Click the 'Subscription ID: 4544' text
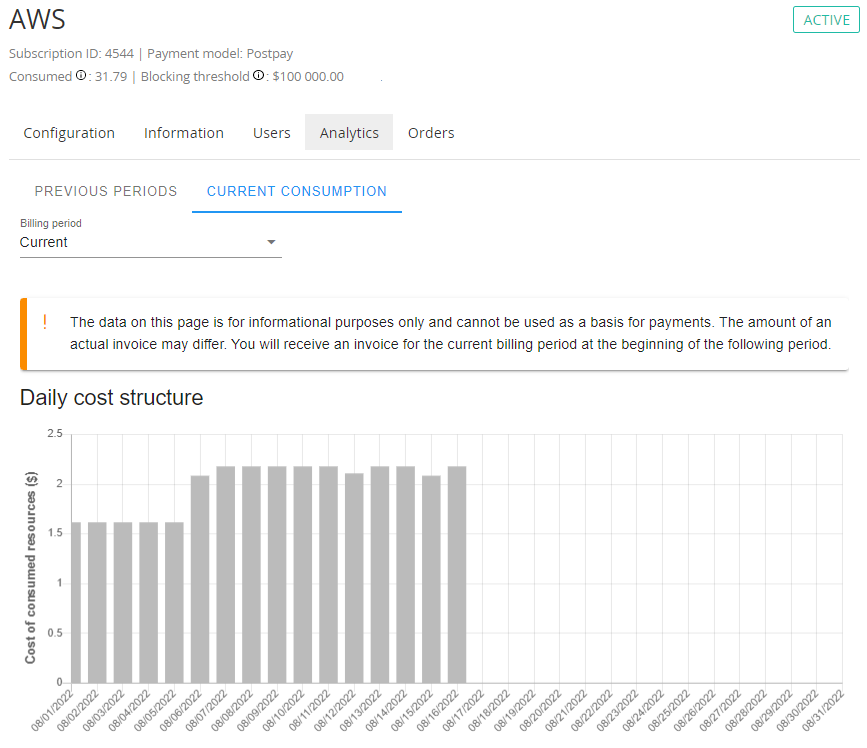The image size is (867, 748). click(71, 54)
